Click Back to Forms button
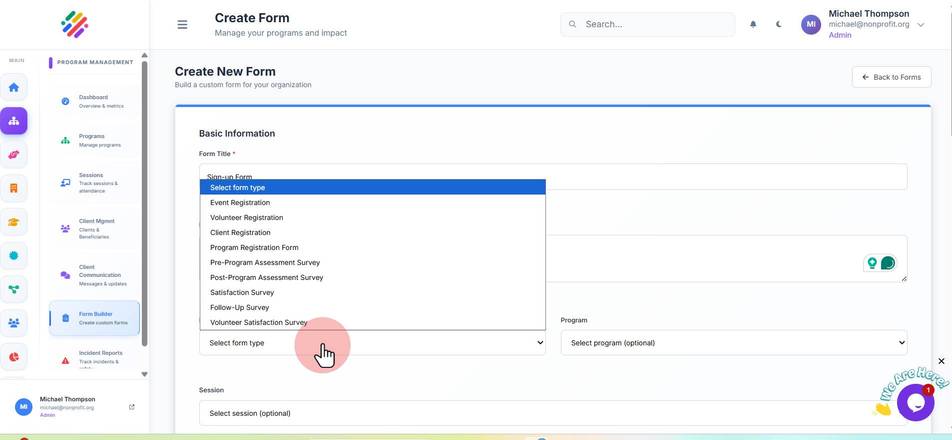 pyautogui.click(x=891, y=77)
